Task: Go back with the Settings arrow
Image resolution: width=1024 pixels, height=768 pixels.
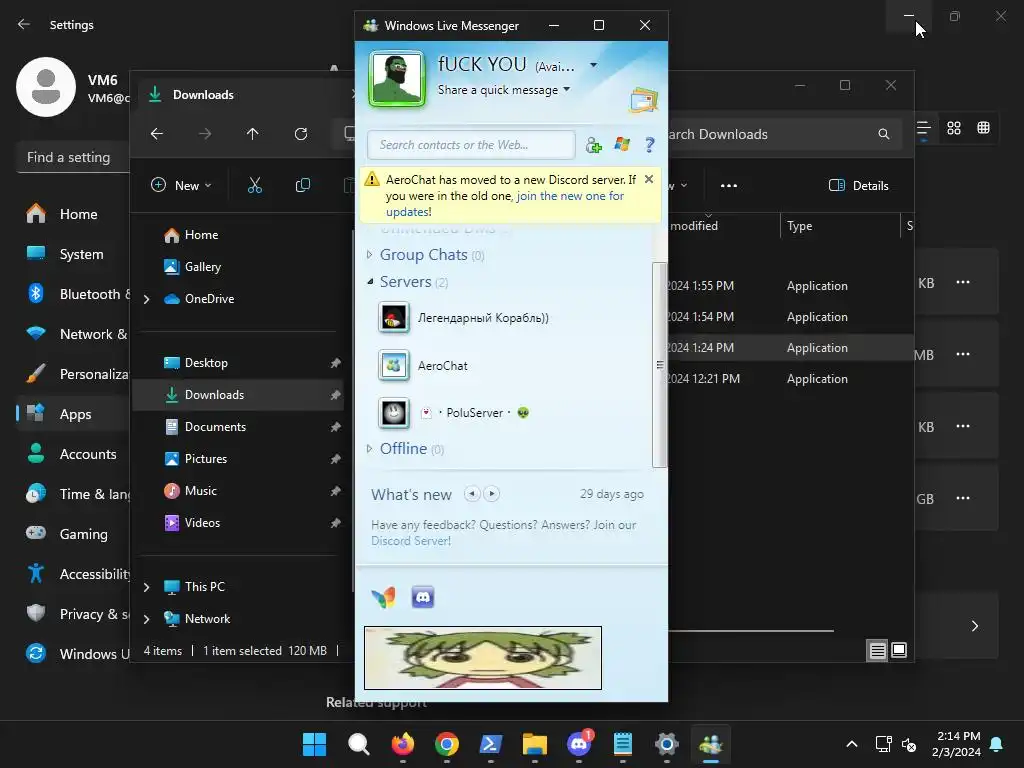Action: [24, 24]
